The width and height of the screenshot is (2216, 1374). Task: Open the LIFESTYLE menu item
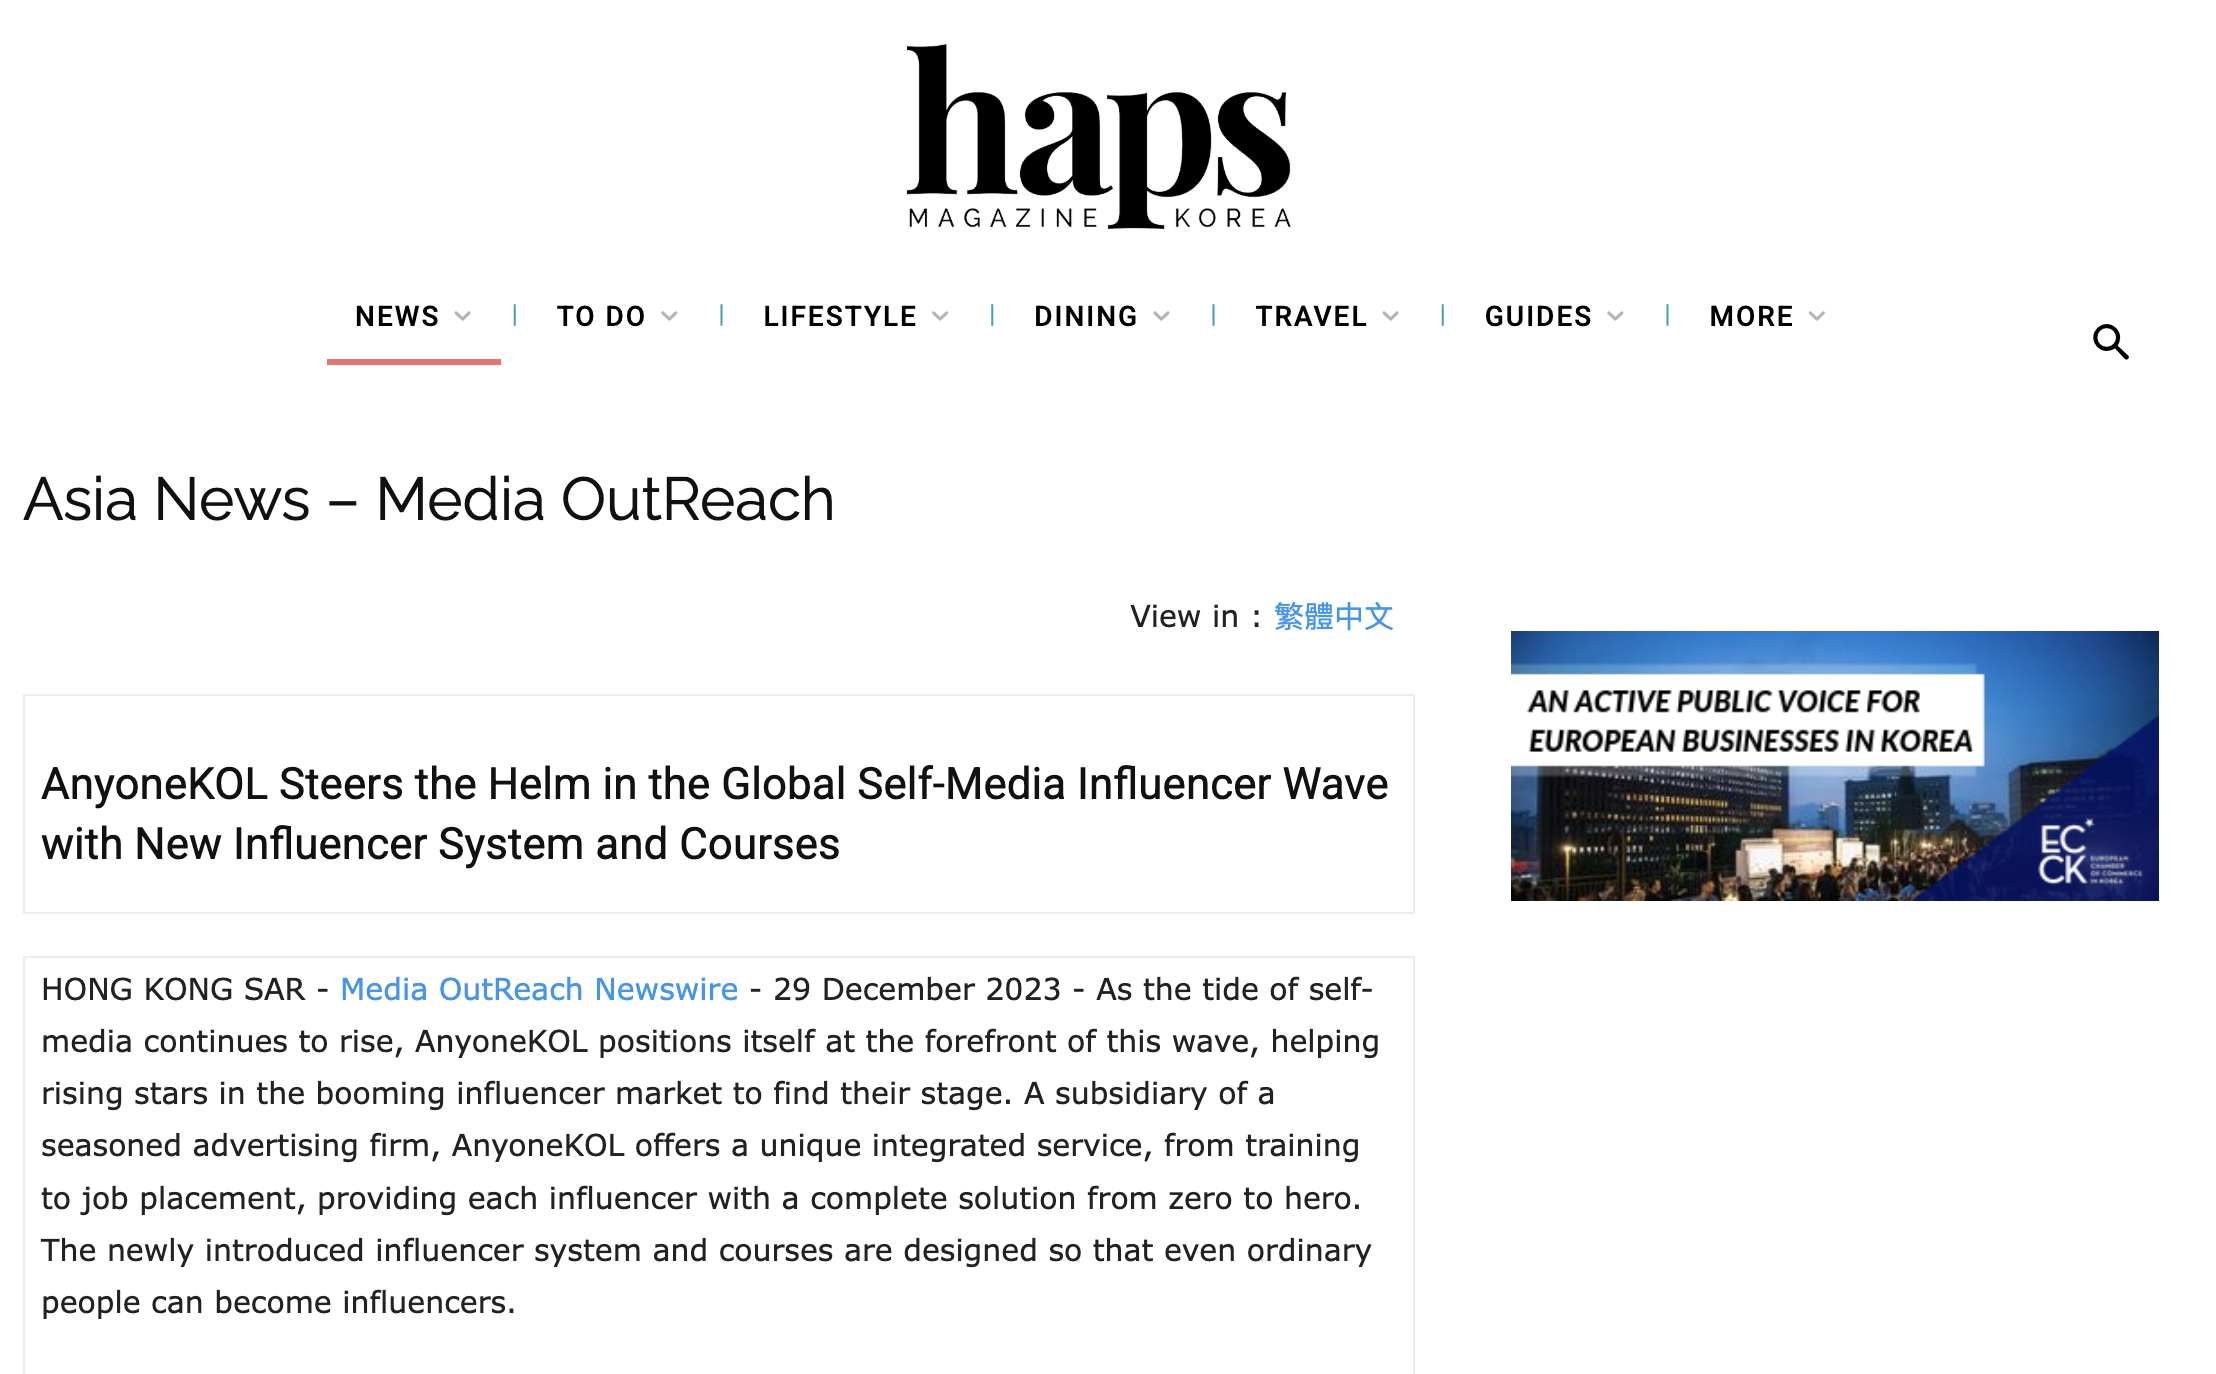pos(840,317)
